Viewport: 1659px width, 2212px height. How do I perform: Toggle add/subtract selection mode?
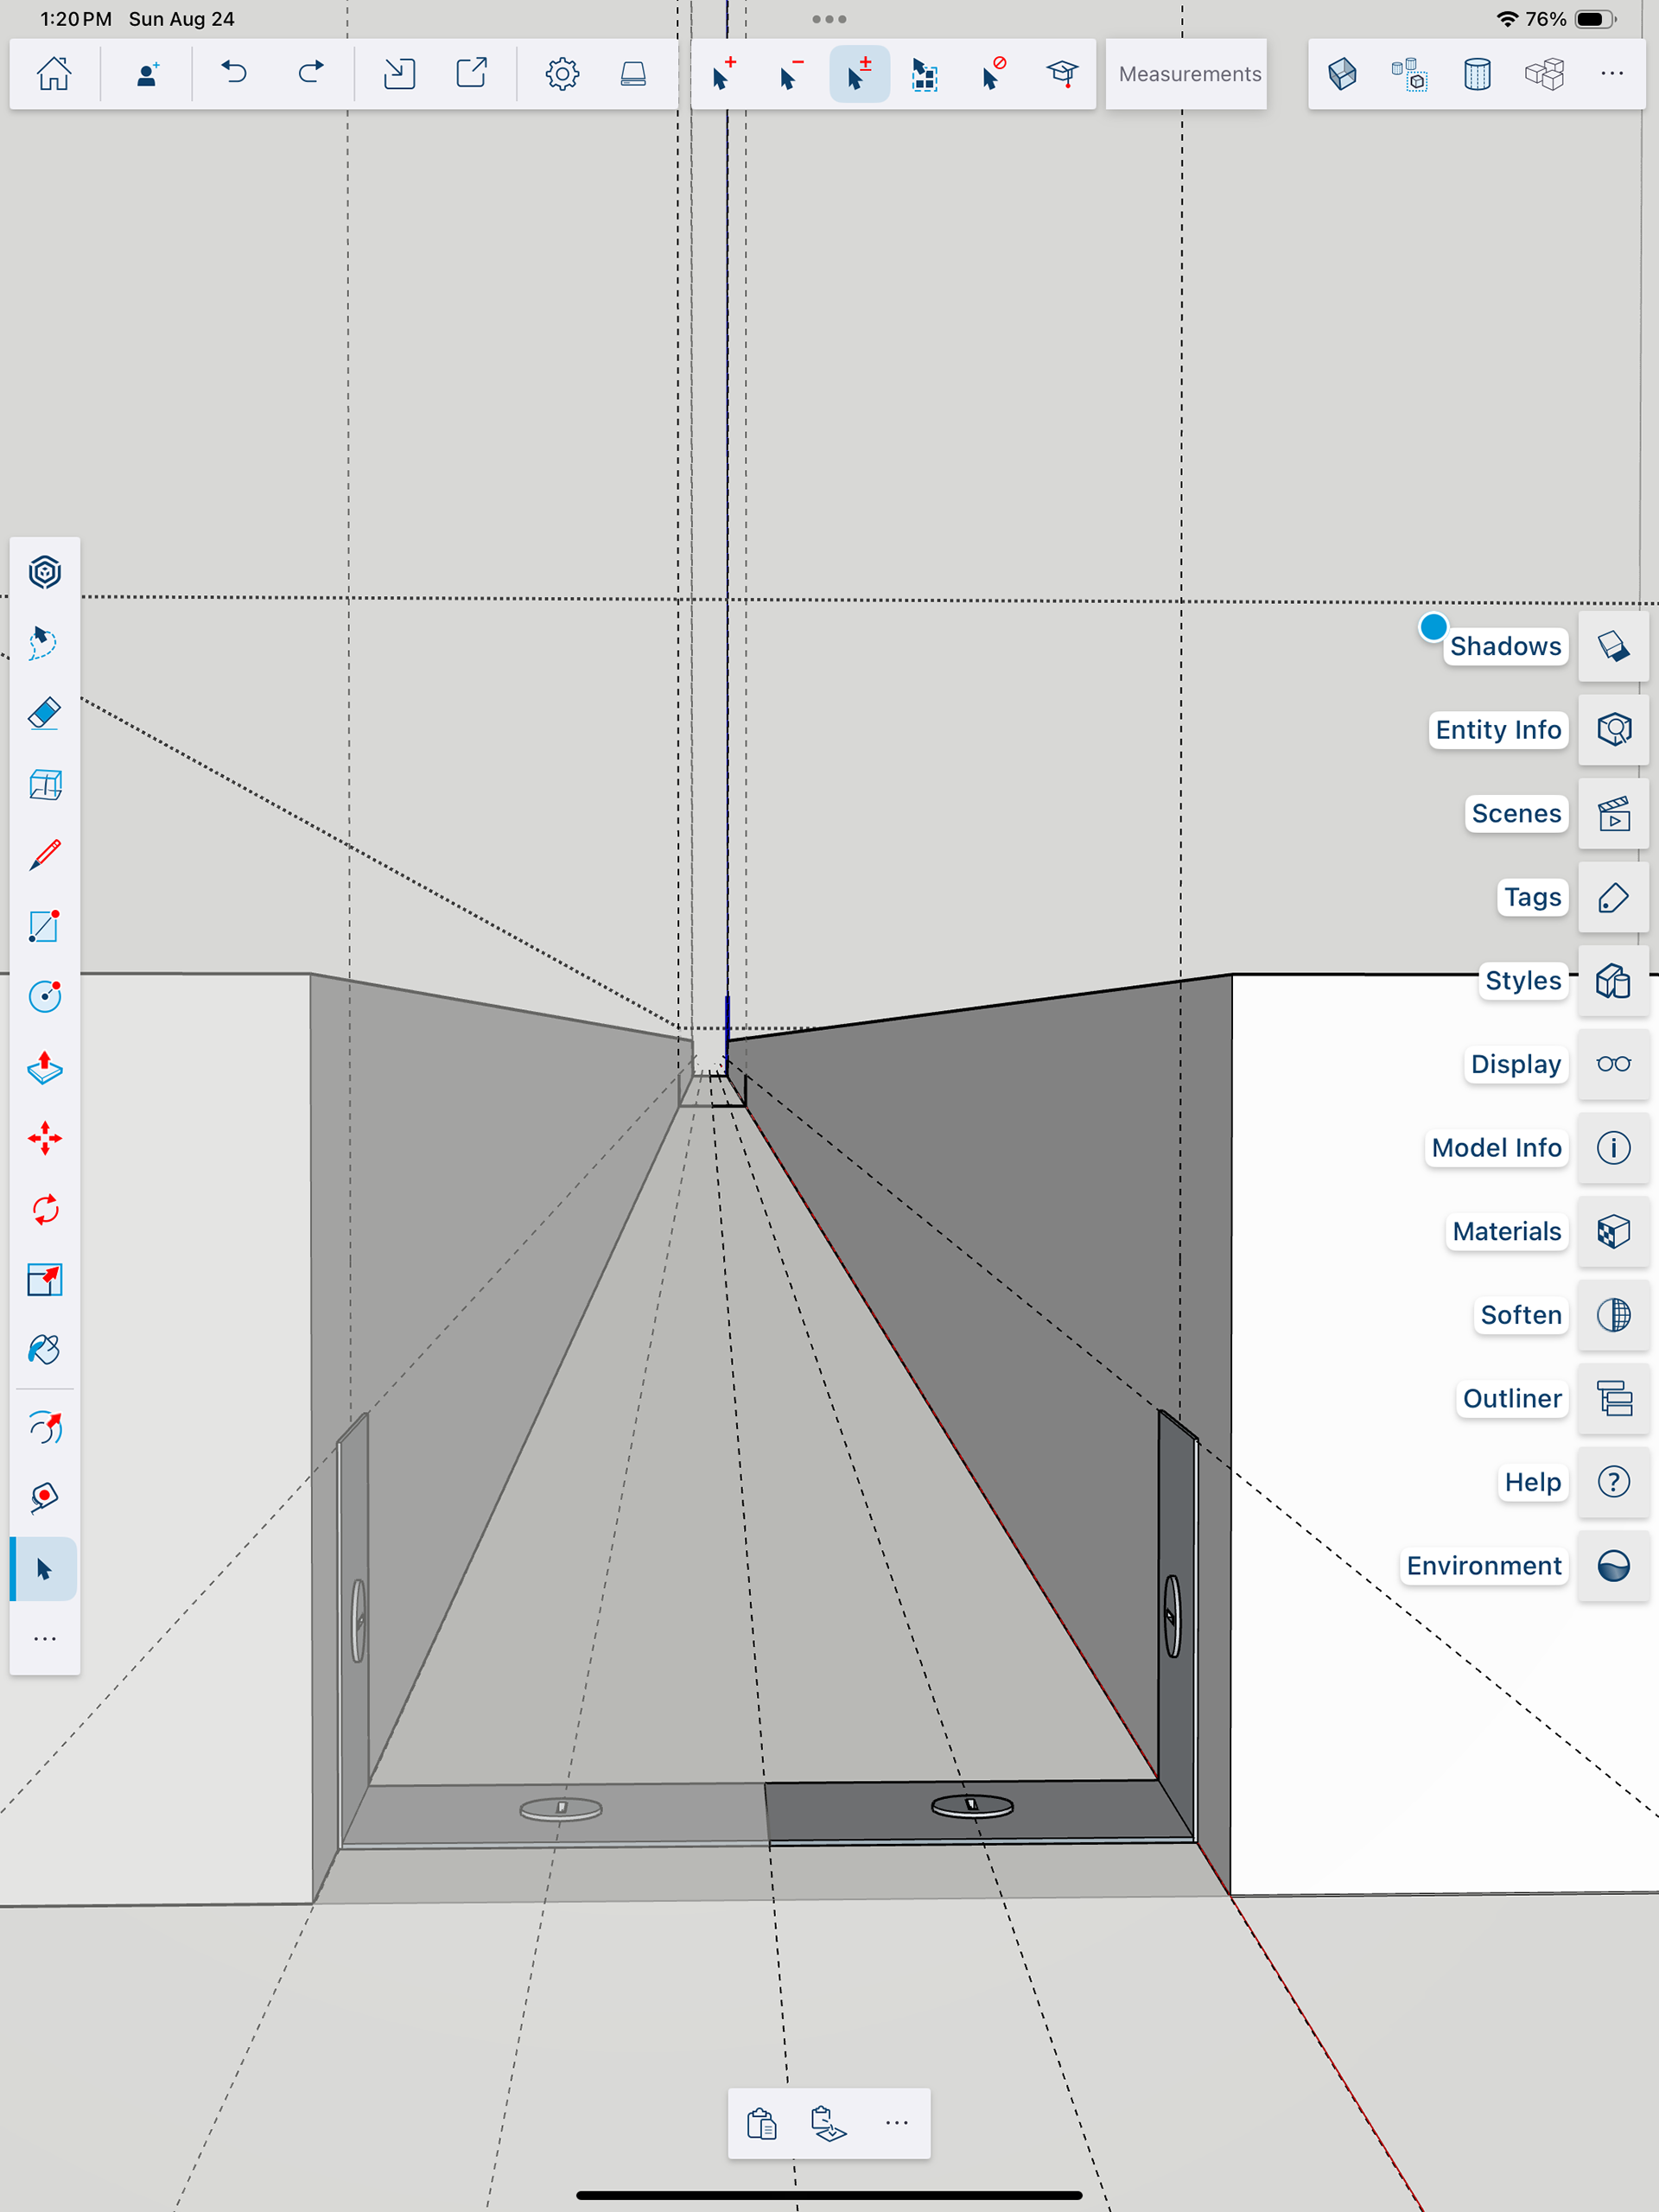859,73
